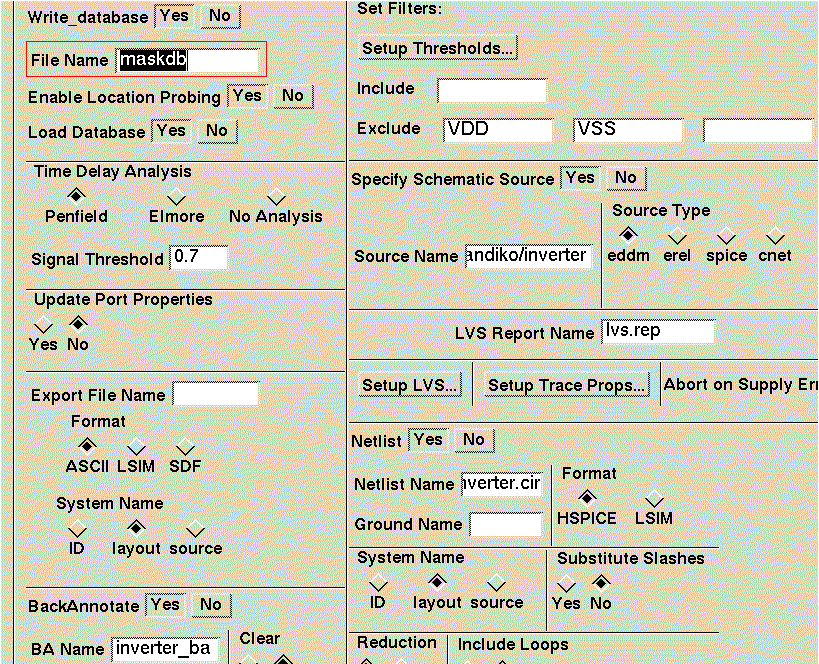Choose Elmore time delay analysis
Screen dimensions: 819x664
click(176, 197)
